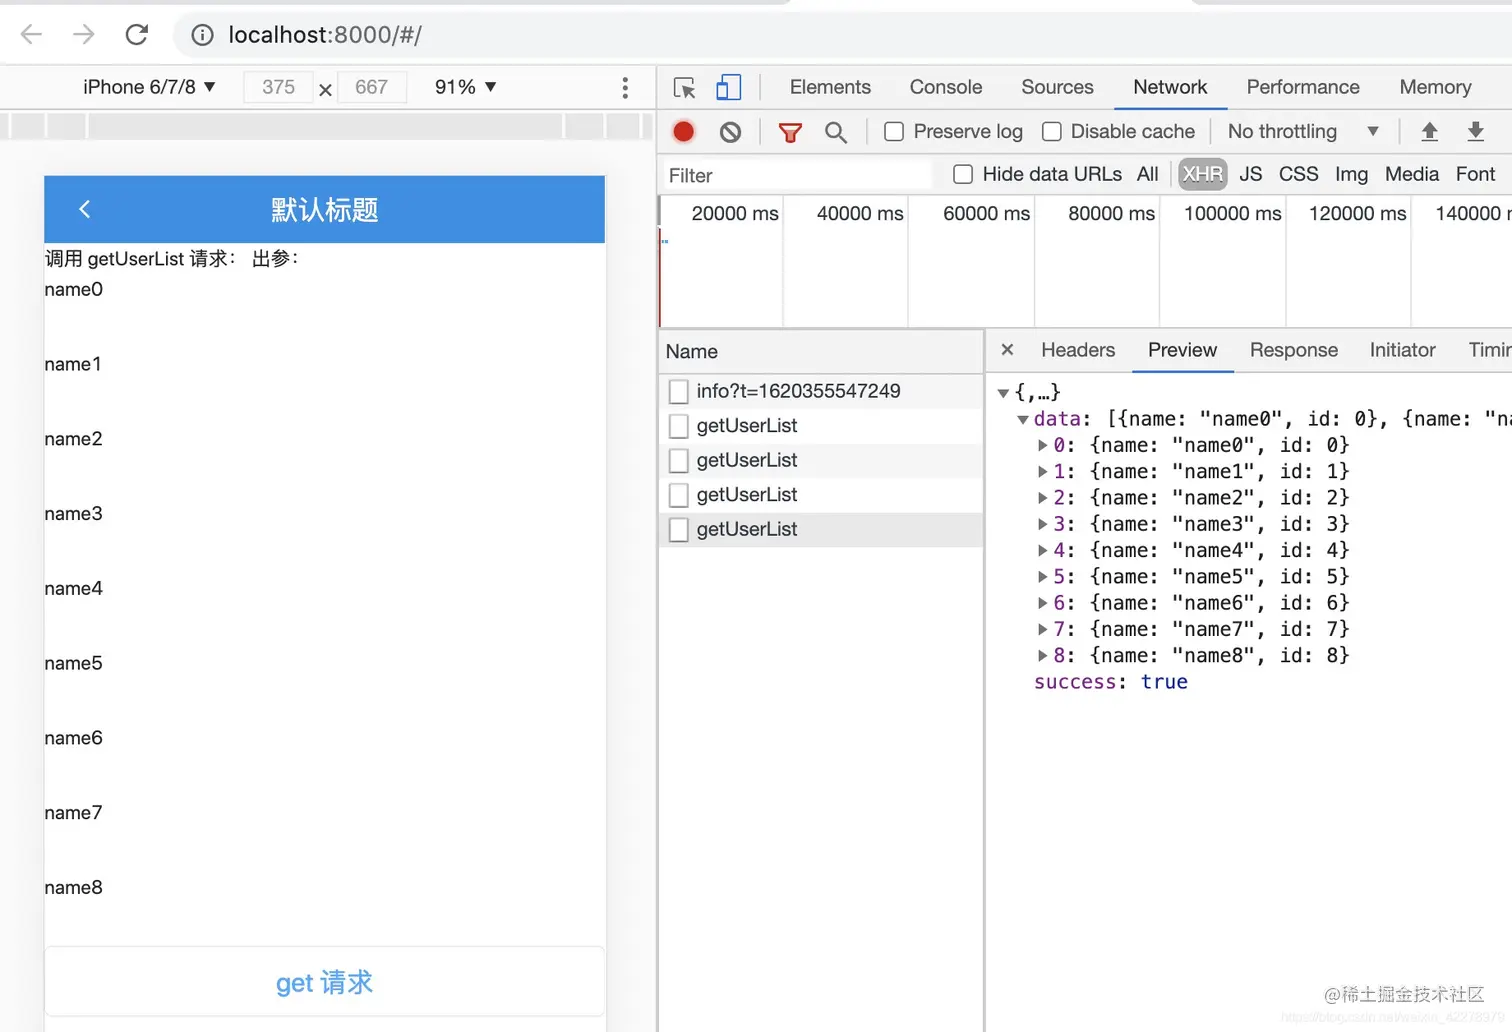Export HAR file download arrow
This screenshot has width=1512, height=1032.
pyautogui.click(x=1476, y=131)
